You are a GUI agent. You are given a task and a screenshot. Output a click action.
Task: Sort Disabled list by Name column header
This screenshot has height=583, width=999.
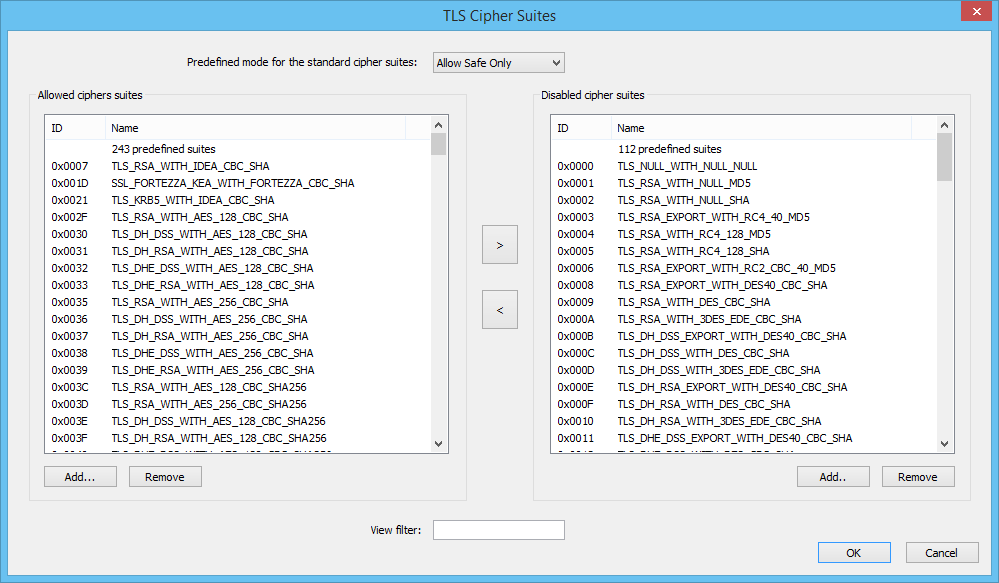click(761, 128)
